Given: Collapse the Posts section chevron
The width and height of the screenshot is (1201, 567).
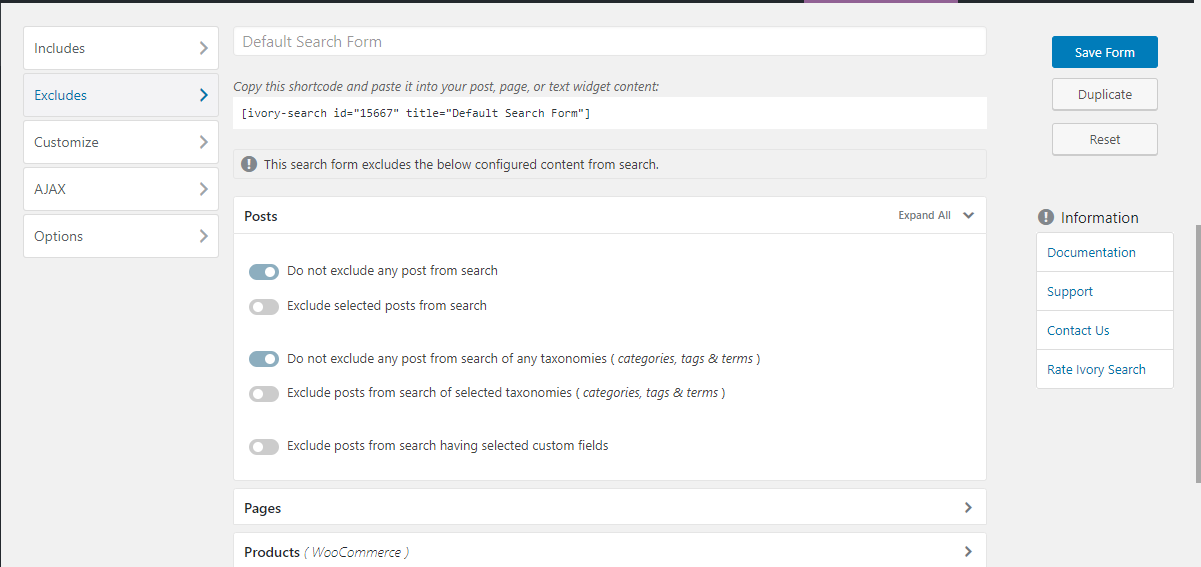Looking at the screenshot, I should click(968, 215).
